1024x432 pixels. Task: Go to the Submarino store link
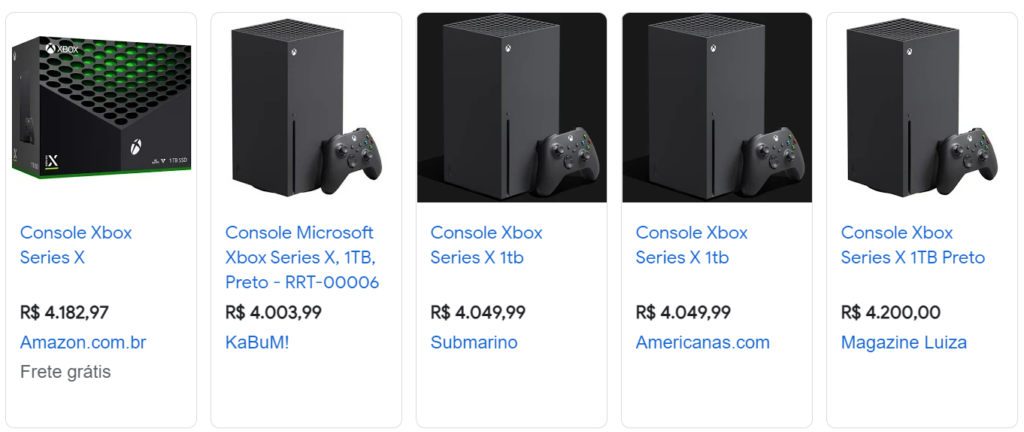(x=474, y=342)
